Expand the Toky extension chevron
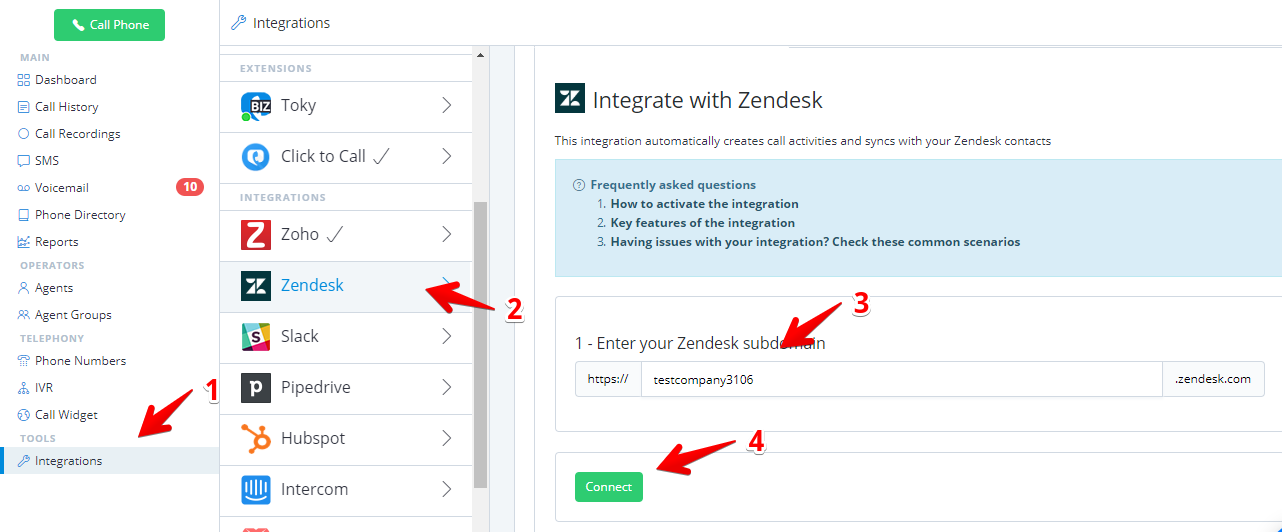 [447, 106]
